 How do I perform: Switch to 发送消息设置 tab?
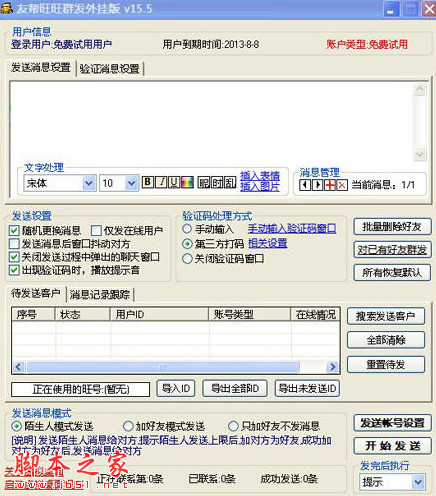(x=41, y=68)
